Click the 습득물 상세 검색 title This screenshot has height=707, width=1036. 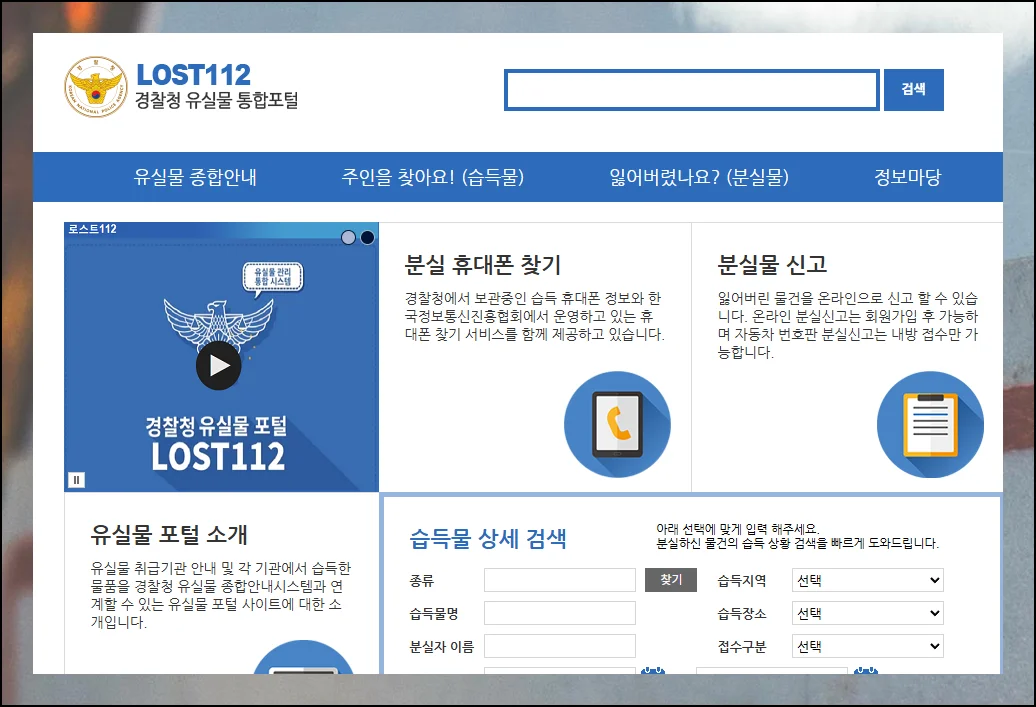tap(488, 539)
